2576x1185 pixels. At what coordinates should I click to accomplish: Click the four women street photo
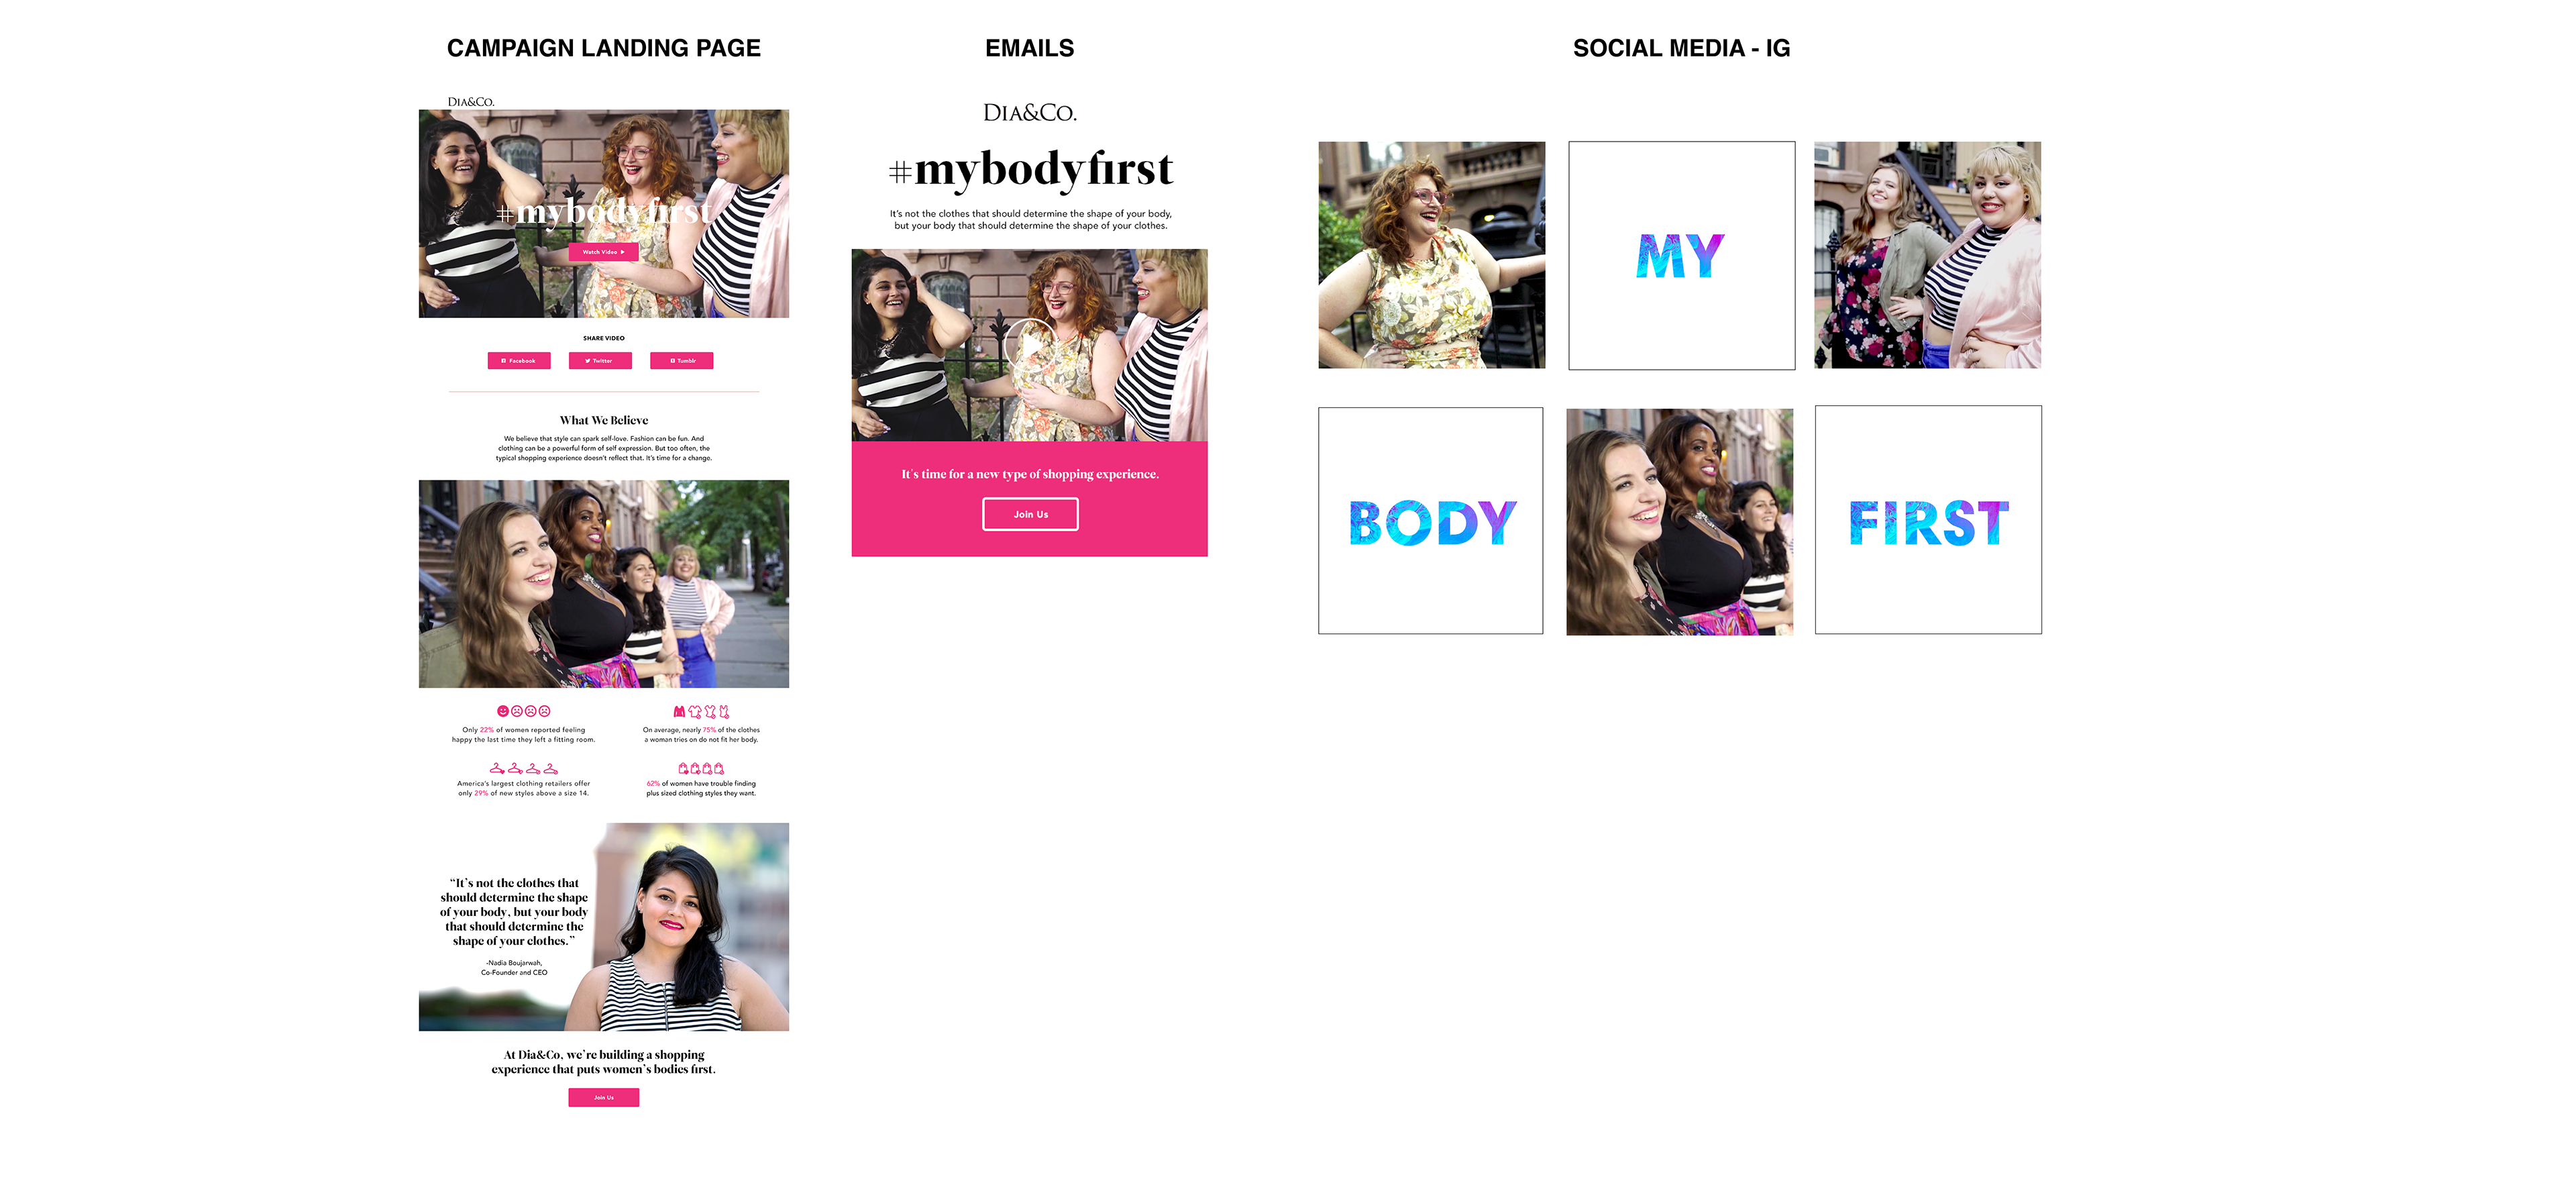603,584
